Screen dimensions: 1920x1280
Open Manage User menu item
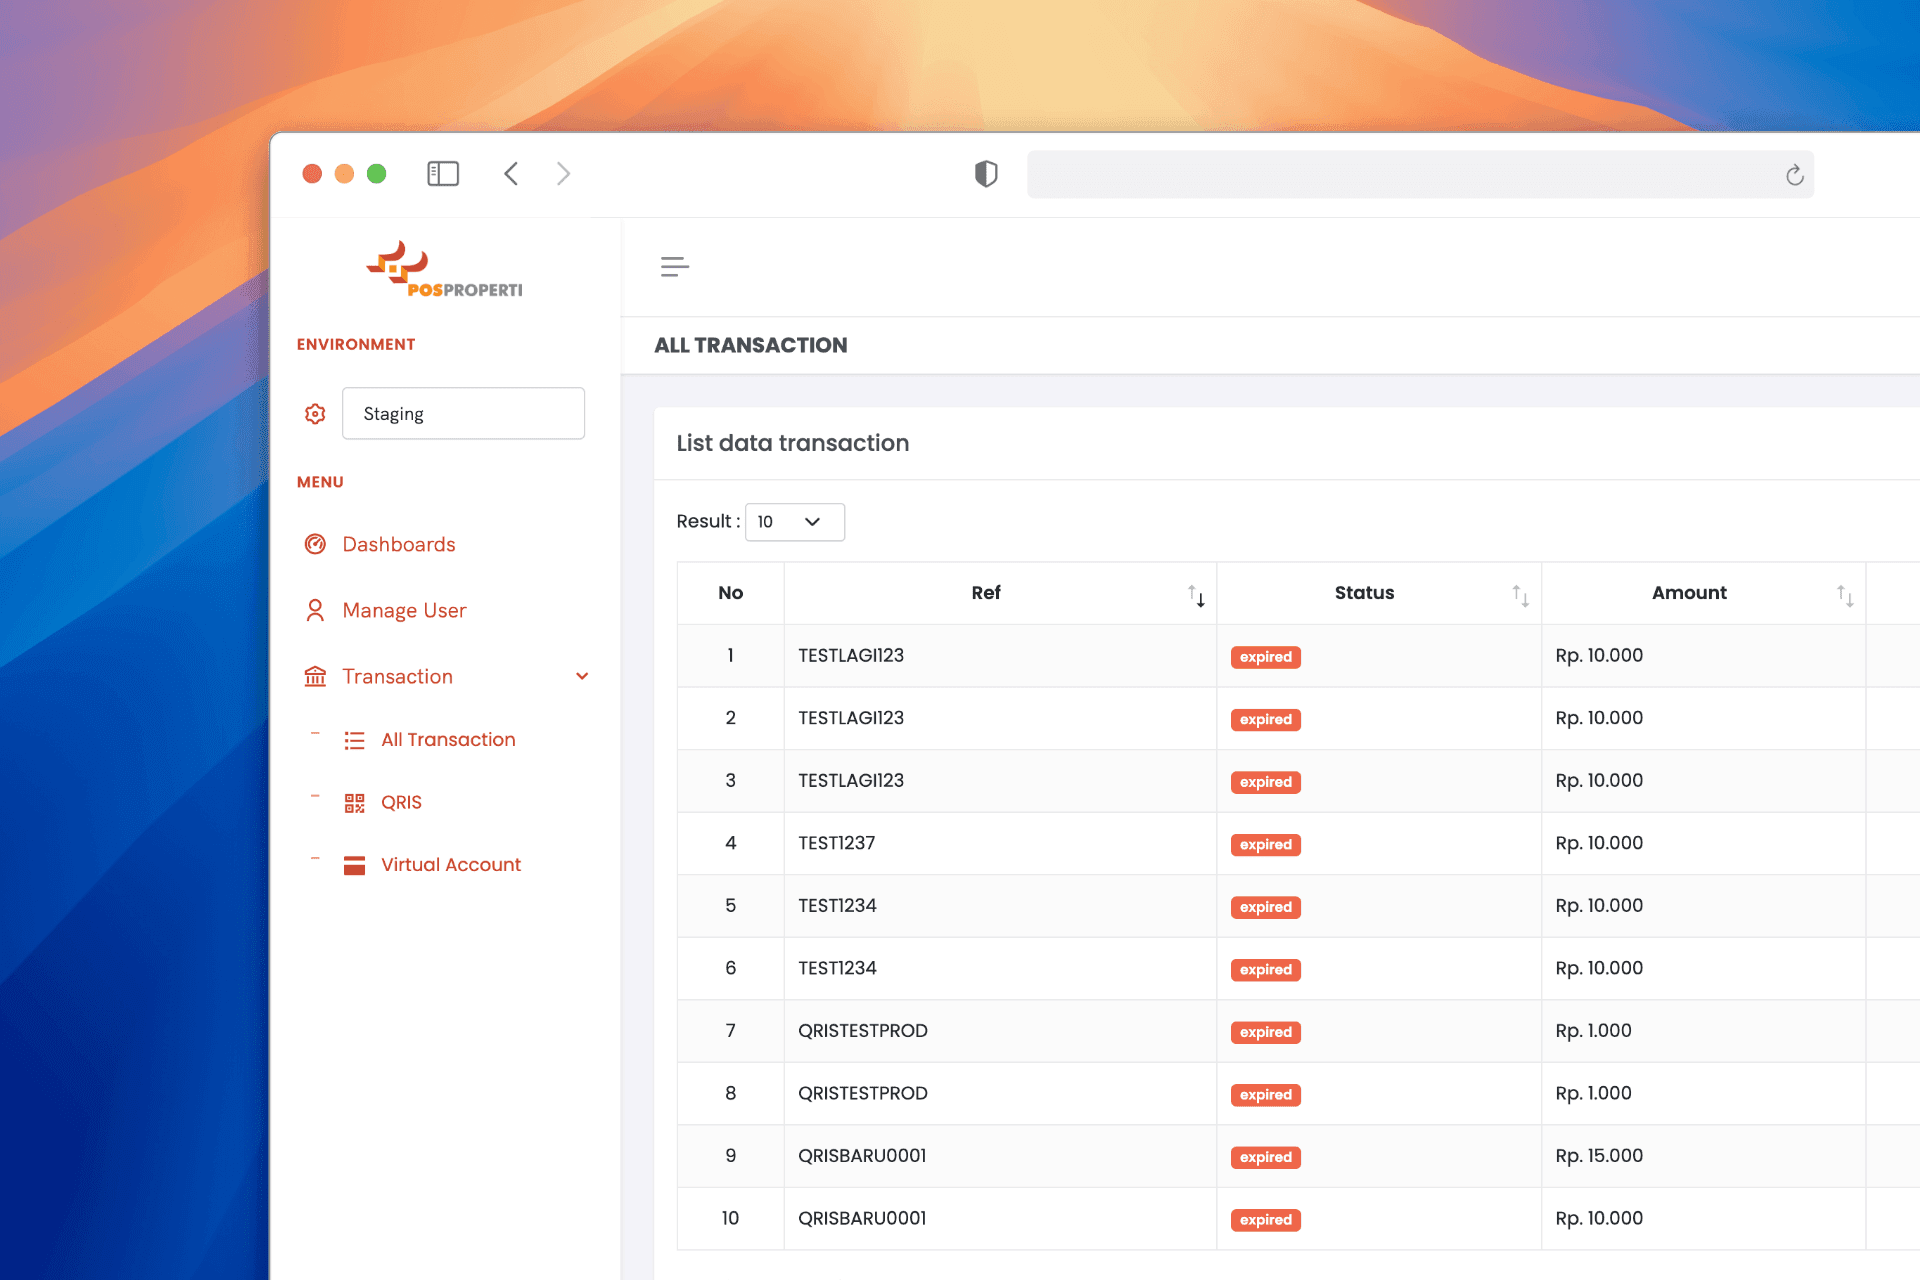(404, 610)
